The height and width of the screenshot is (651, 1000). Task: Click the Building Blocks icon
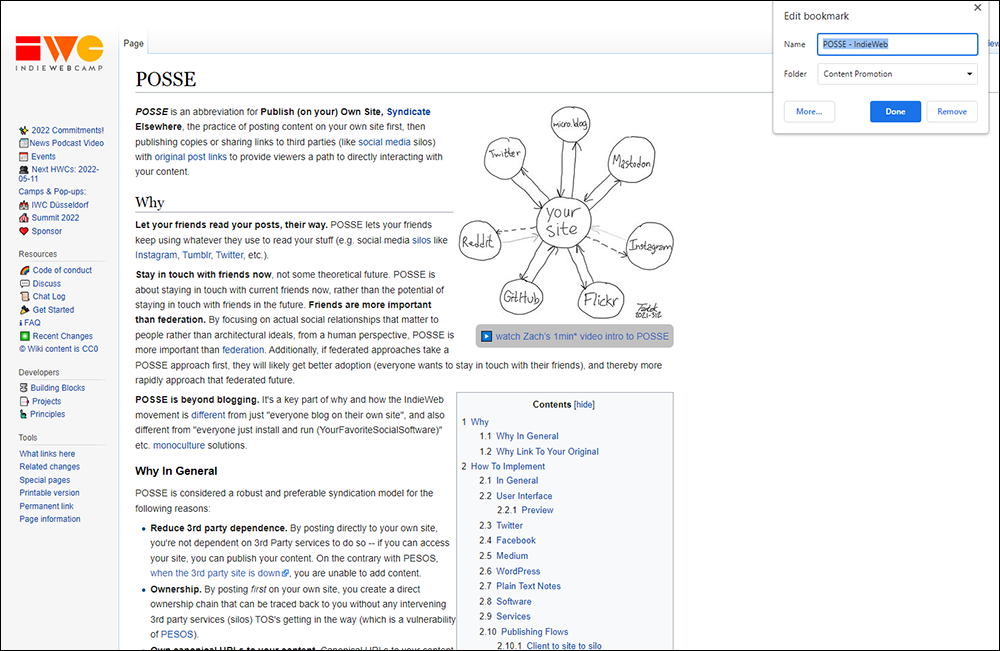24,388
